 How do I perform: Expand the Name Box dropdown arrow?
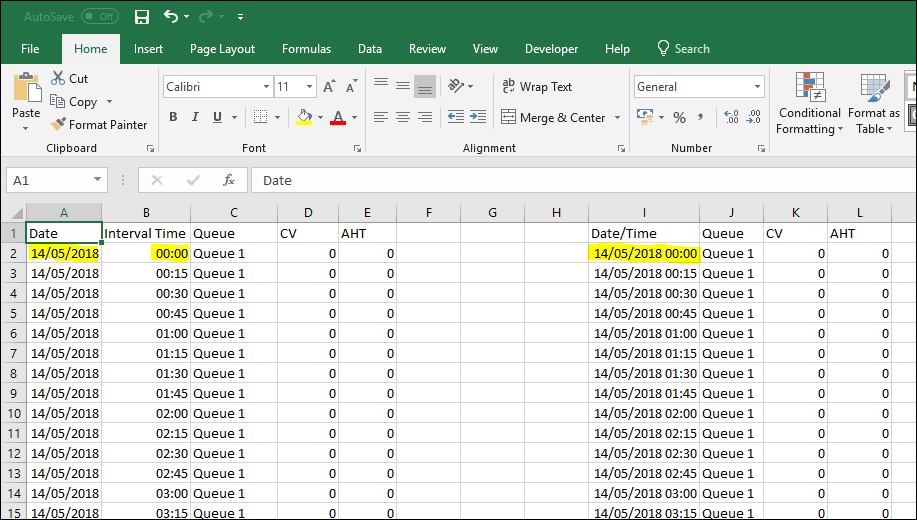click(97, 180)
